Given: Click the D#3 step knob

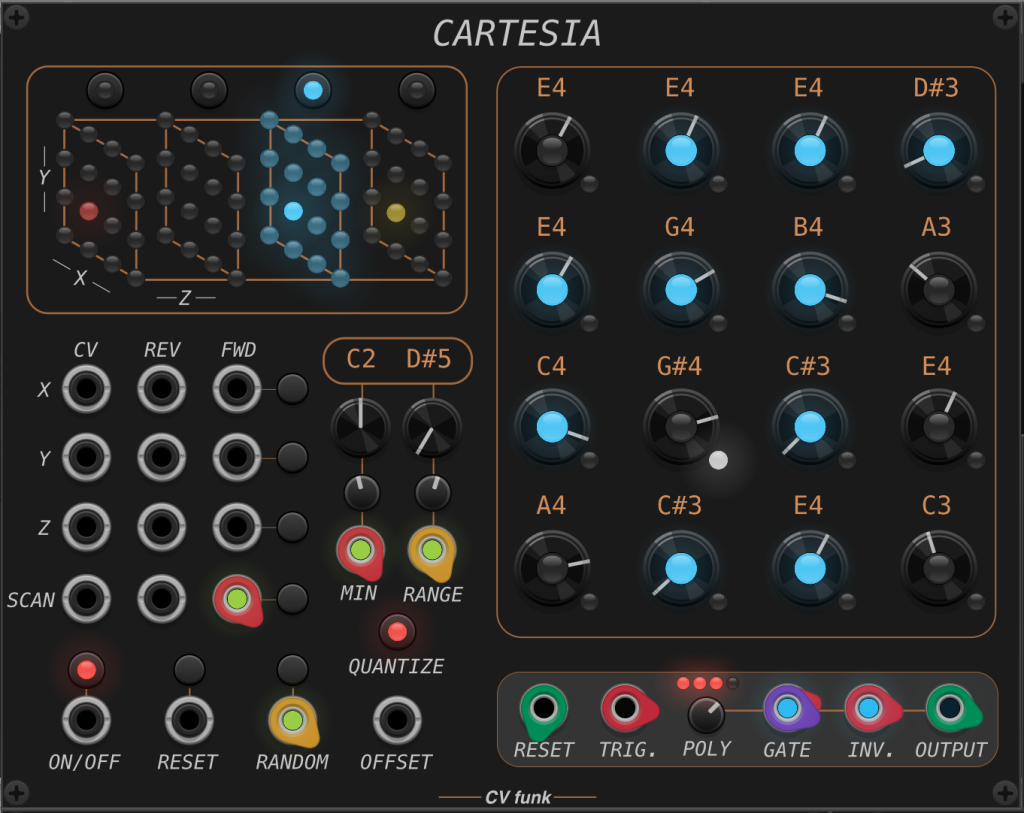Looking at the screenshot, I should (938, 151).
